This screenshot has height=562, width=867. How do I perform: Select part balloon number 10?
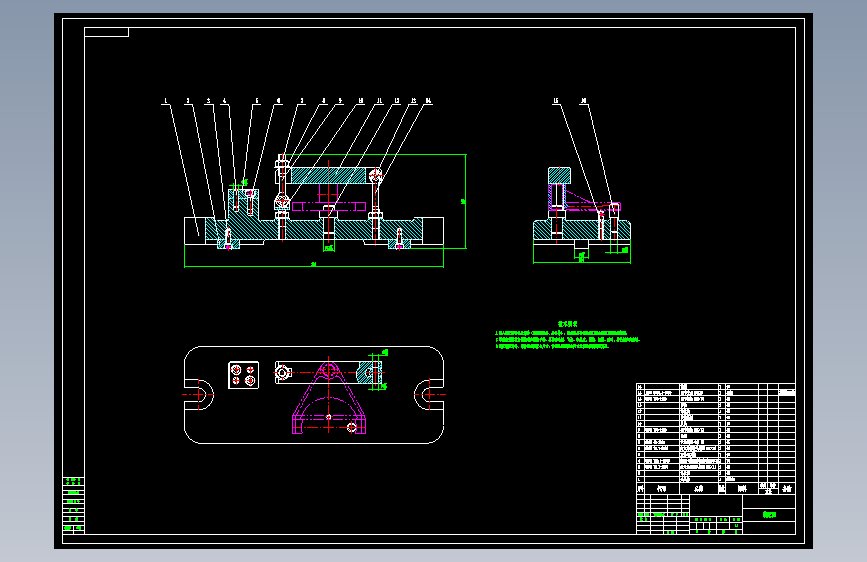[361, 101]
